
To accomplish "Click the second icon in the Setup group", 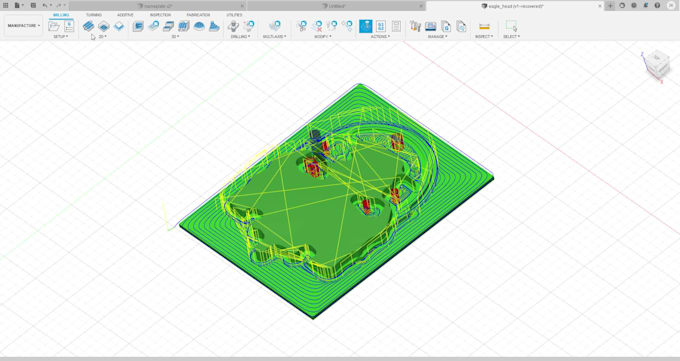I will tap(69, 26).
